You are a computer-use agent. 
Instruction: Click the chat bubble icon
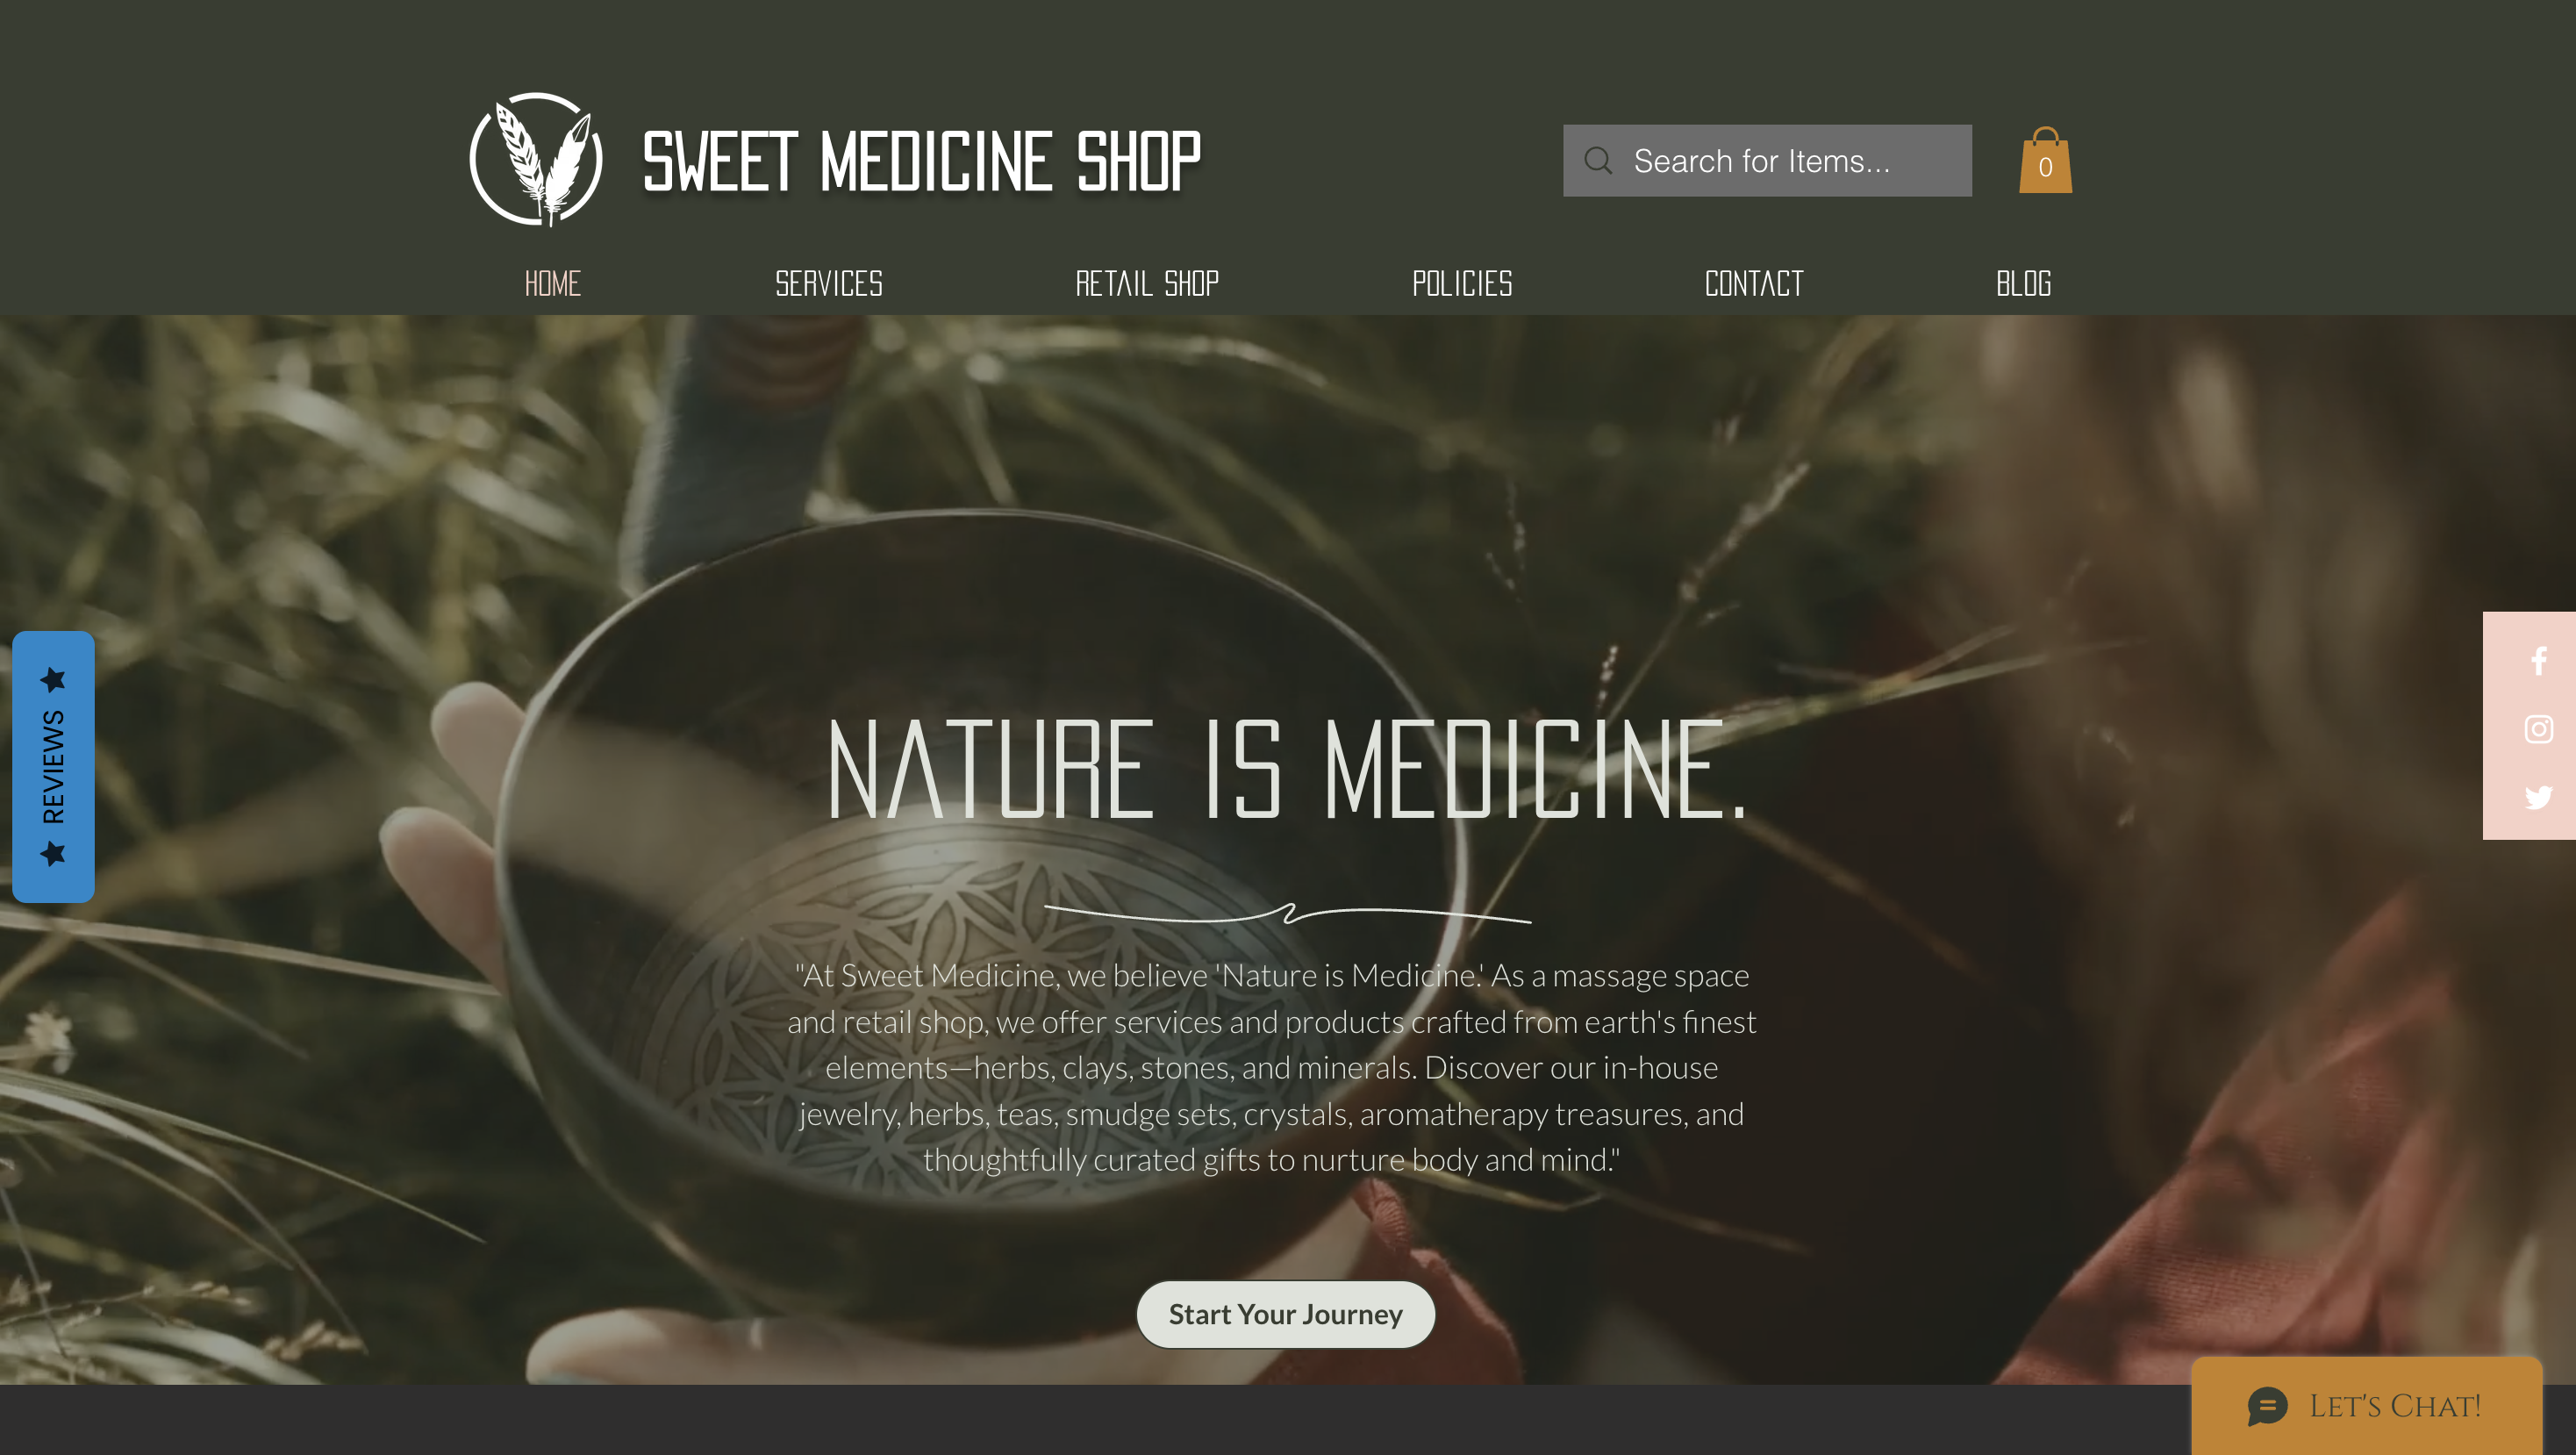(x=2266, y=1405)
